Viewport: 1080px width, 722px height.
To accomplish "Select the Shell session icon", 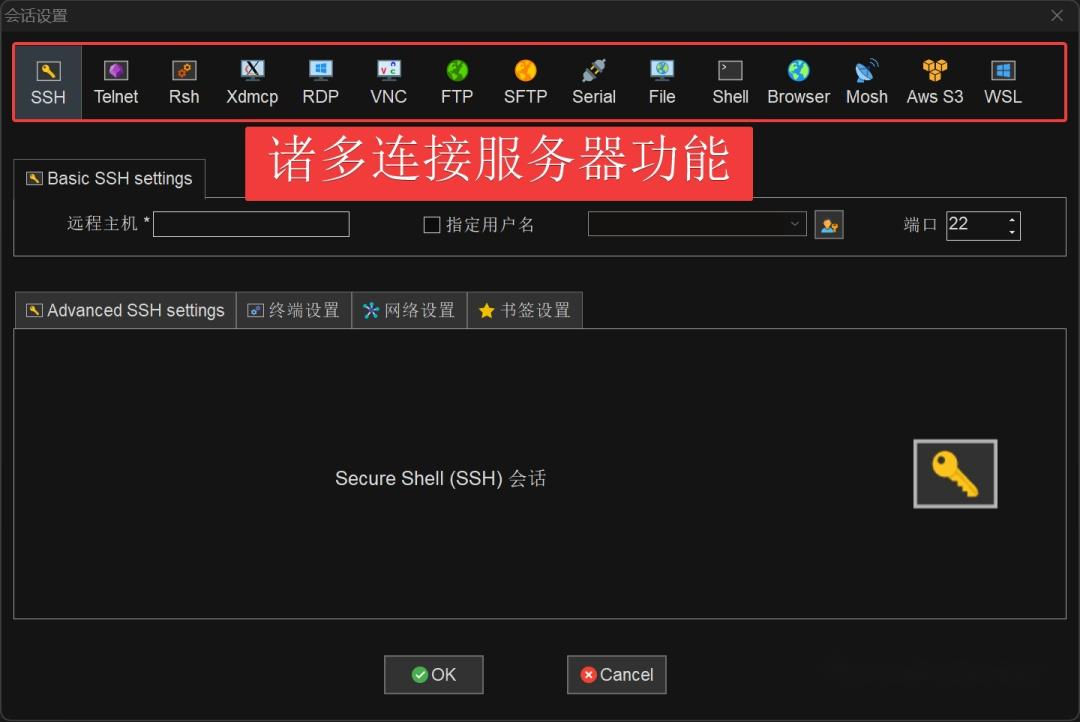I will (x=730, y=83).
